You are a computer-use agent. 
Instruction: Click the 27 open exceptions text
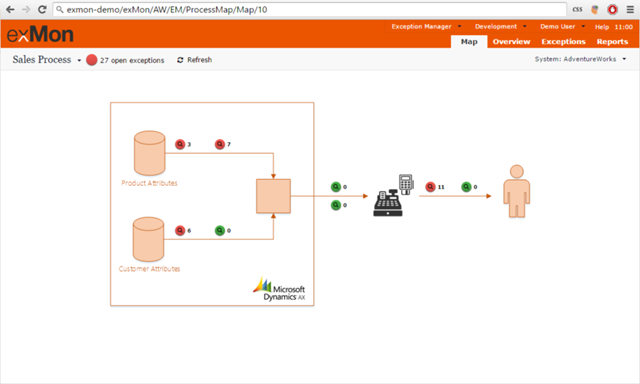[132, 60]
